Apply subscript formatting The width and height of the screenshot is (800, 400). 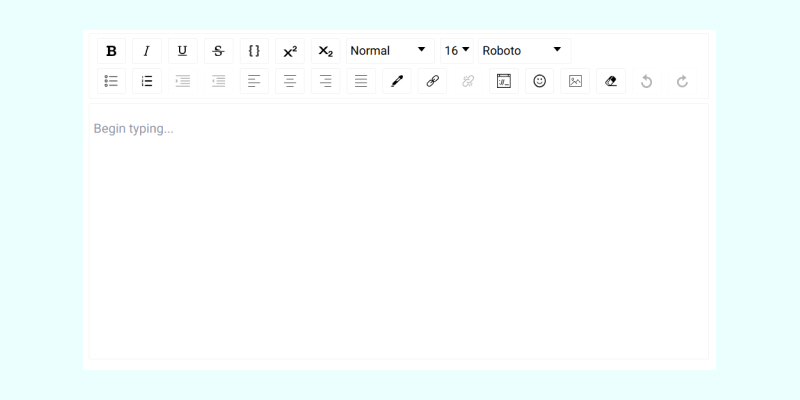click(x=325, y=51)
